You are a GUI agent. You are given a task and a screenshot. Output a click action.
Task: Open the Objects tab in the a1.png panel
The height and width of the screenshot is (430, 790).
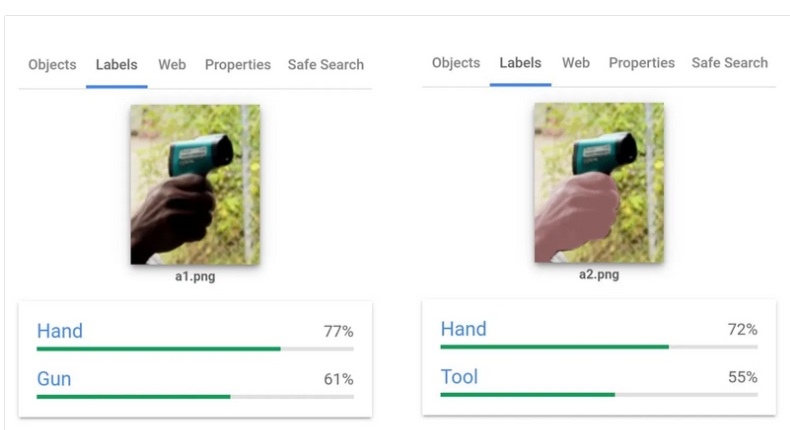52,65
